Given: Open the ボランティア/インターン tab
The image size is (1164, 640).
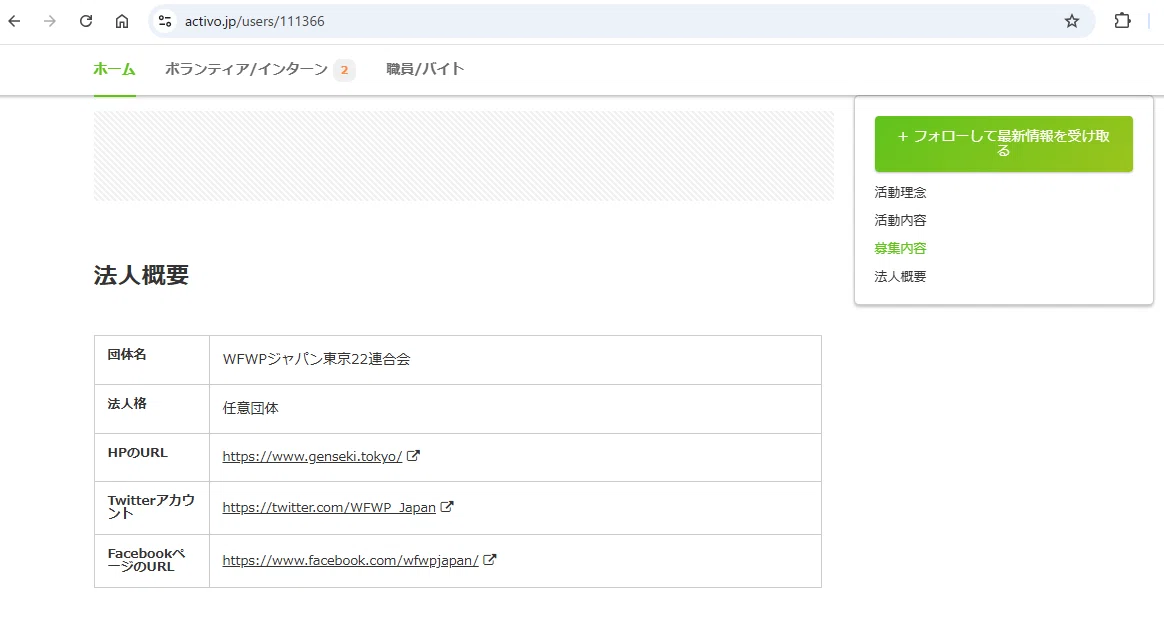Looking at the screenshot, I should point(246,69).
